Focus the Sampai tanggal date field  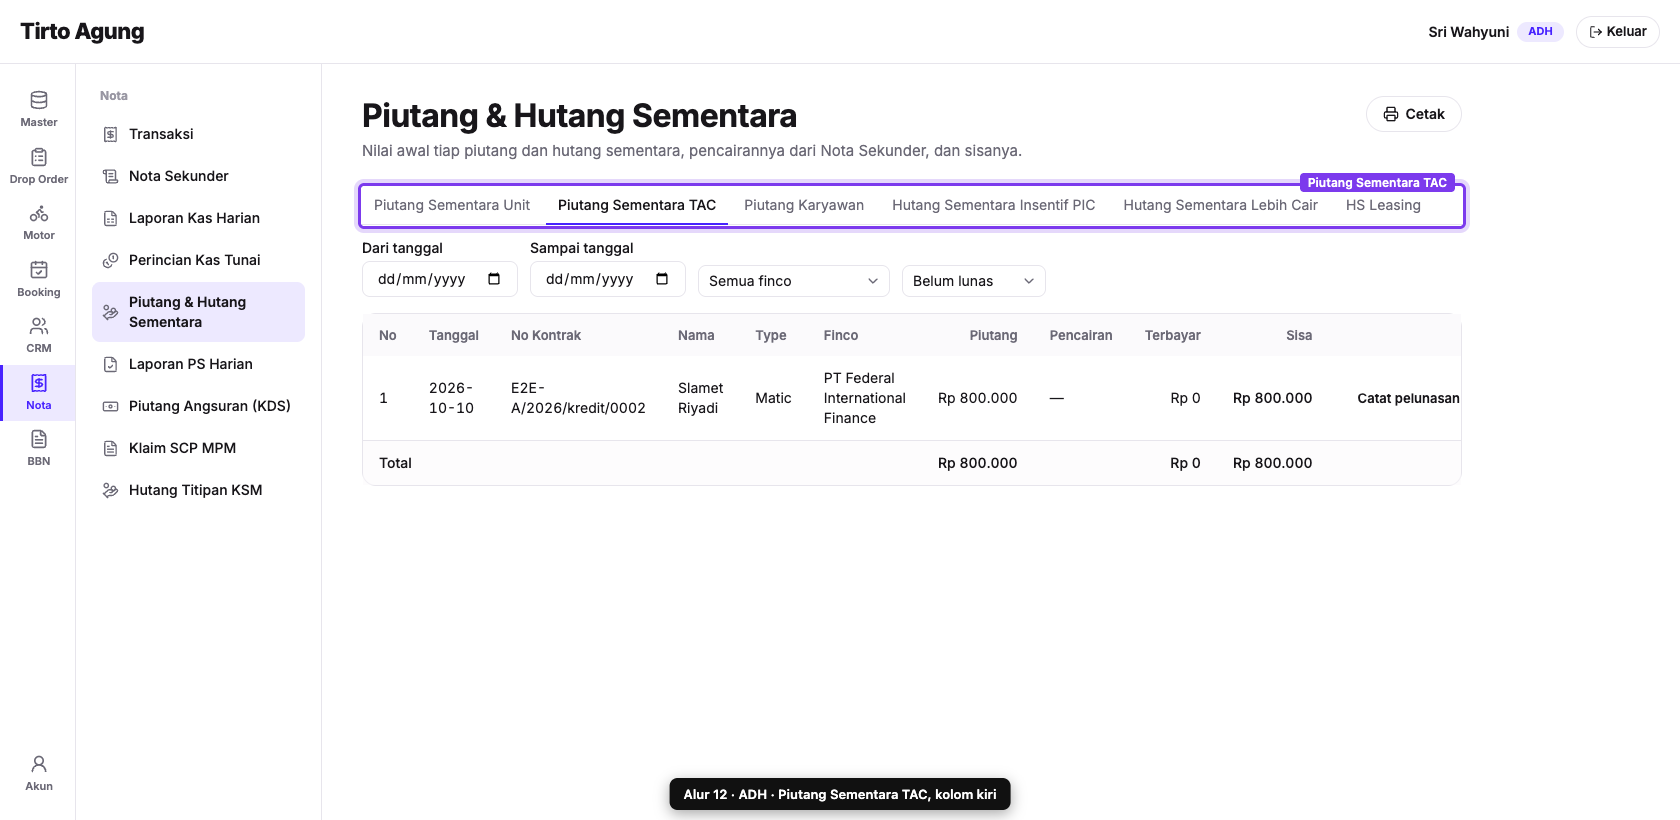click(608, 279)
